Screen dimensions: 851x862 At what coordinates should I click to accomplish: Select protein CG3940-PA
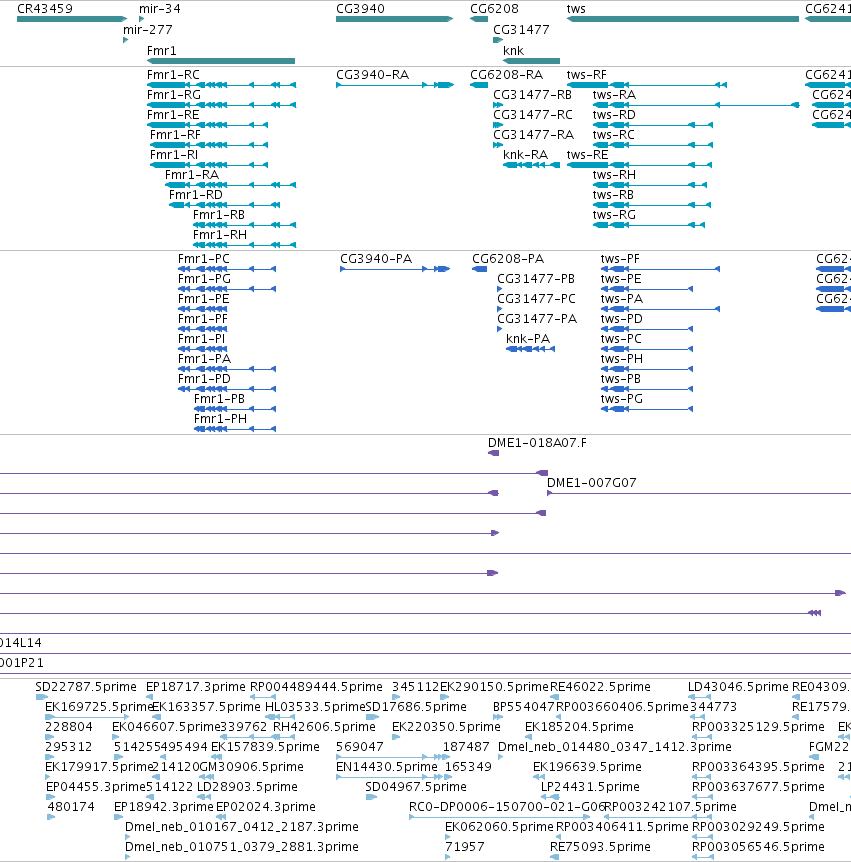click(x=395, y=269)
